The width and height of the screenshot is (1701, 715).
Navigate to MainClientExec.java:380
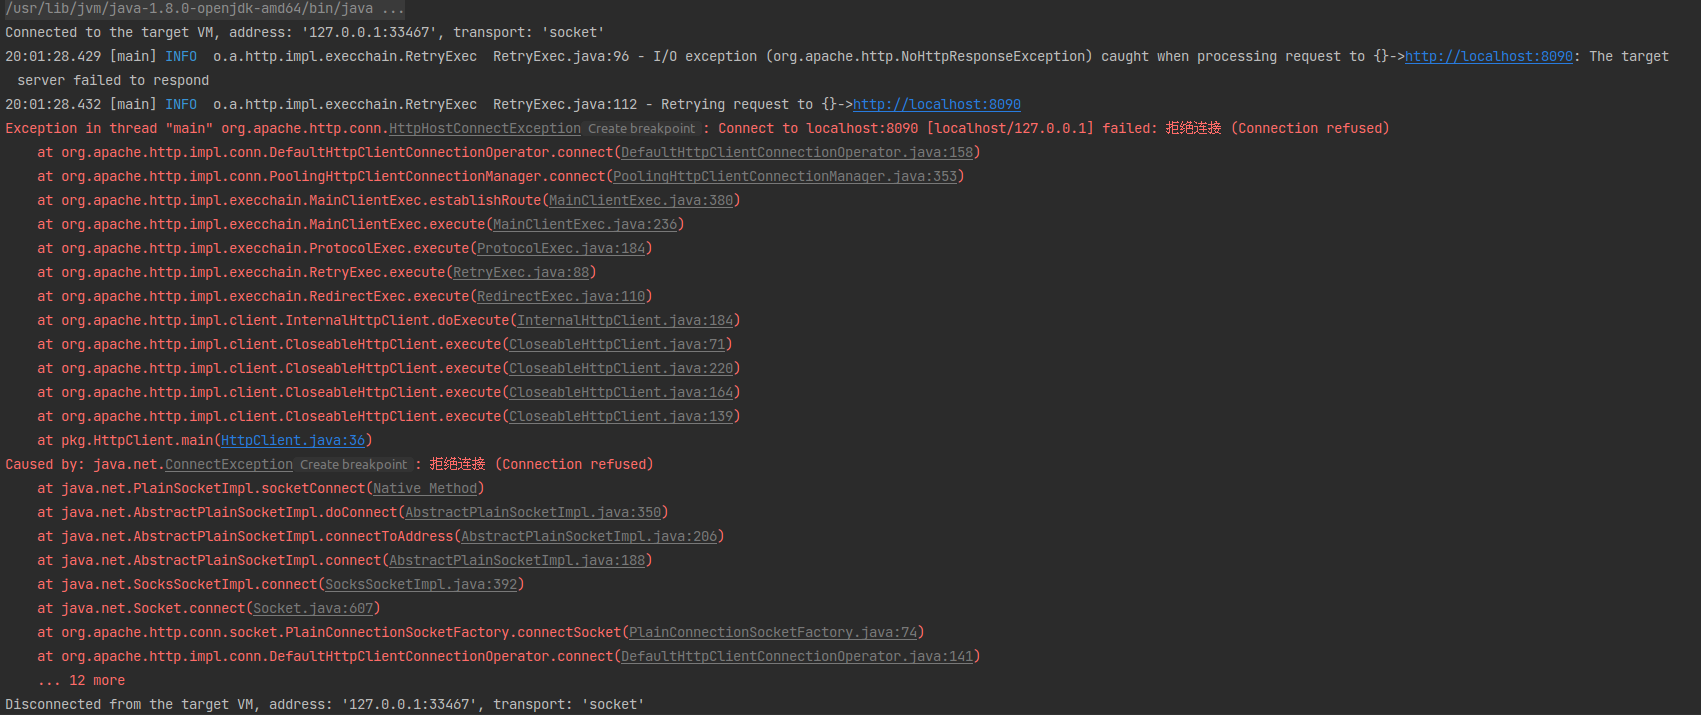pyautogui.click(x=641, y=200)
